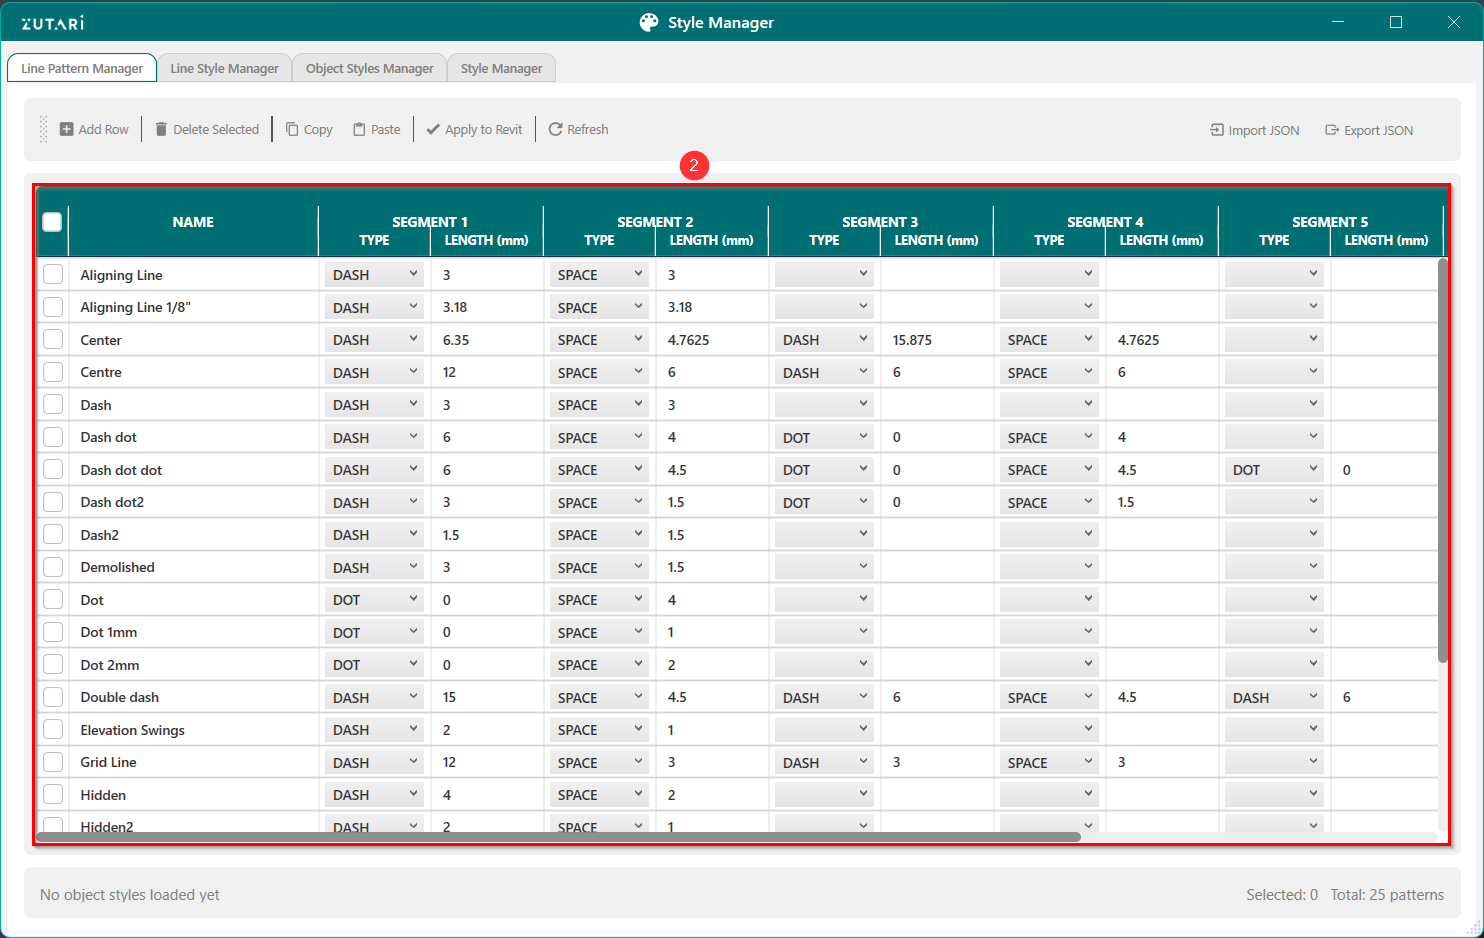This screenshot has height=938, width=1484.
Task: Open Segment 1 type dropdown for Center
Action: coord(374,340)
